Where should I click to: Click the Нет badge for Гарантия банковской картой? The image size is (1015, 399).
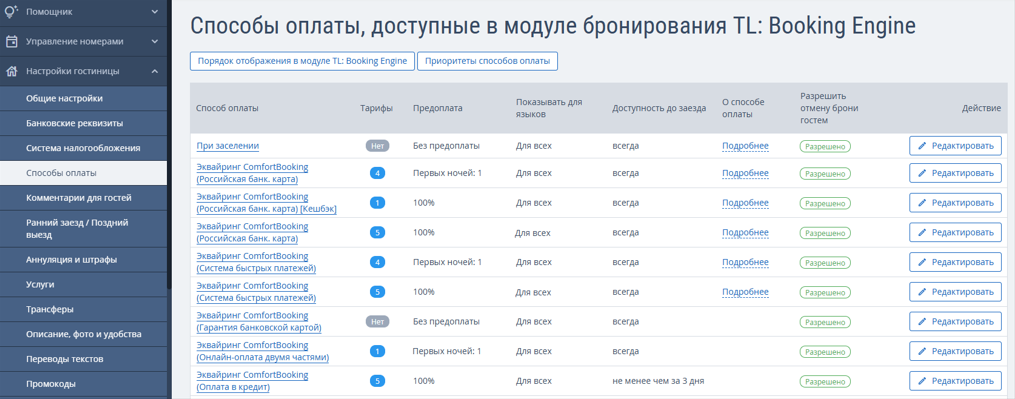(x=377, y=321)
